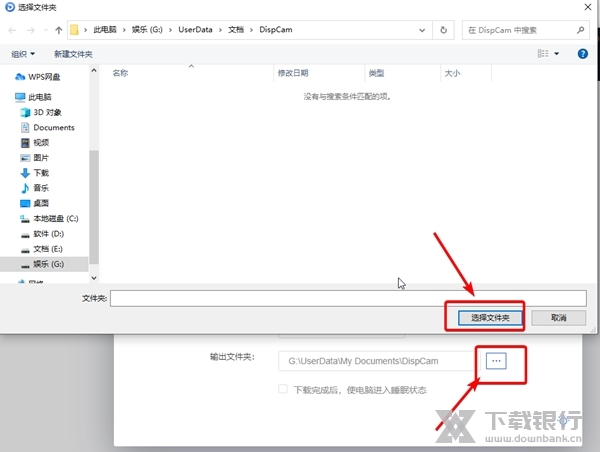
Task: Click the 取消 button
Action: pyautogui.click(x=558, y=318)
